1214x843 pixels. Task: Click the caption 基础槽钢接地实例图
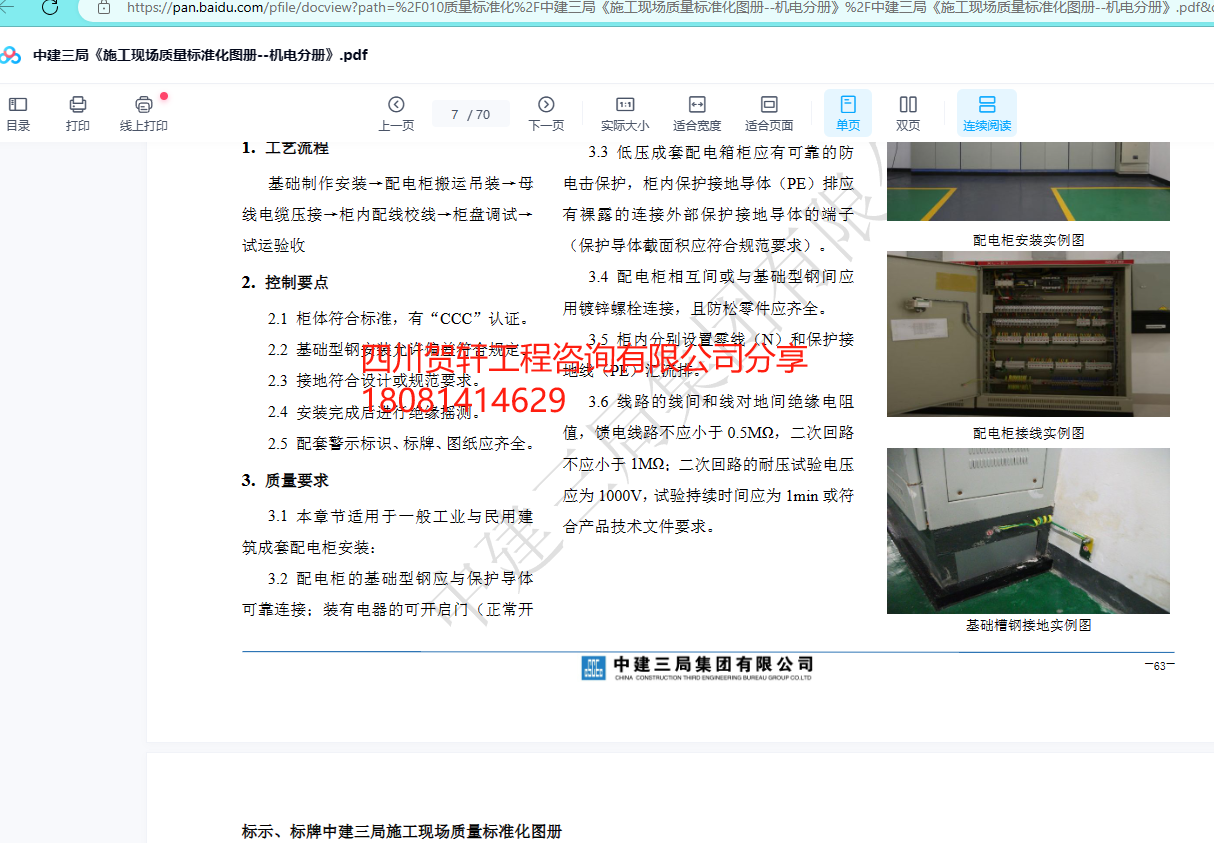[1028, 625]
